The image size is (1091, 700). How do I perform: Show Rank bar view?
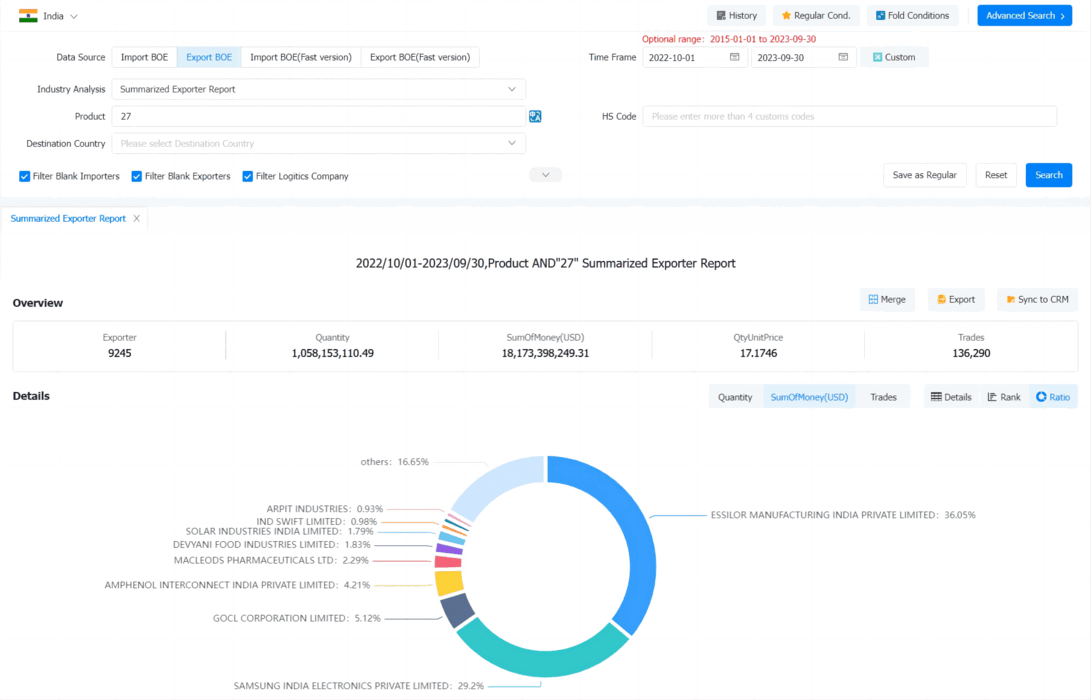click(1003, 397)
